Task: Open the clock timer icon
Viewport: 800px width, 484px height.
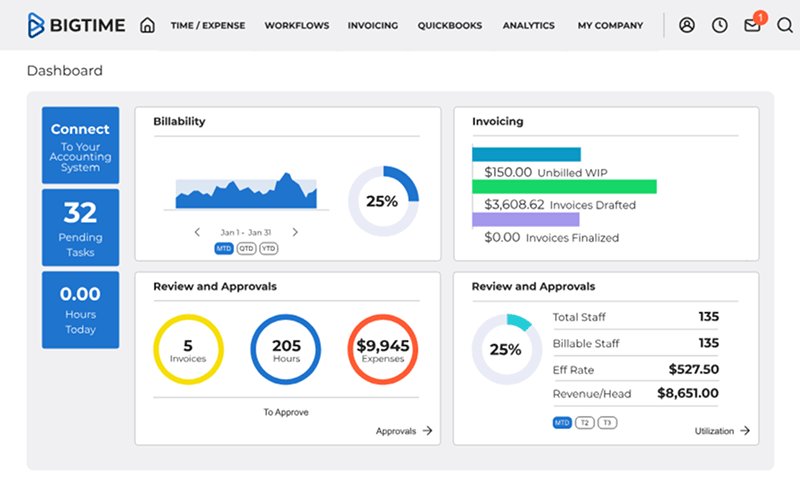Action: 719,25
